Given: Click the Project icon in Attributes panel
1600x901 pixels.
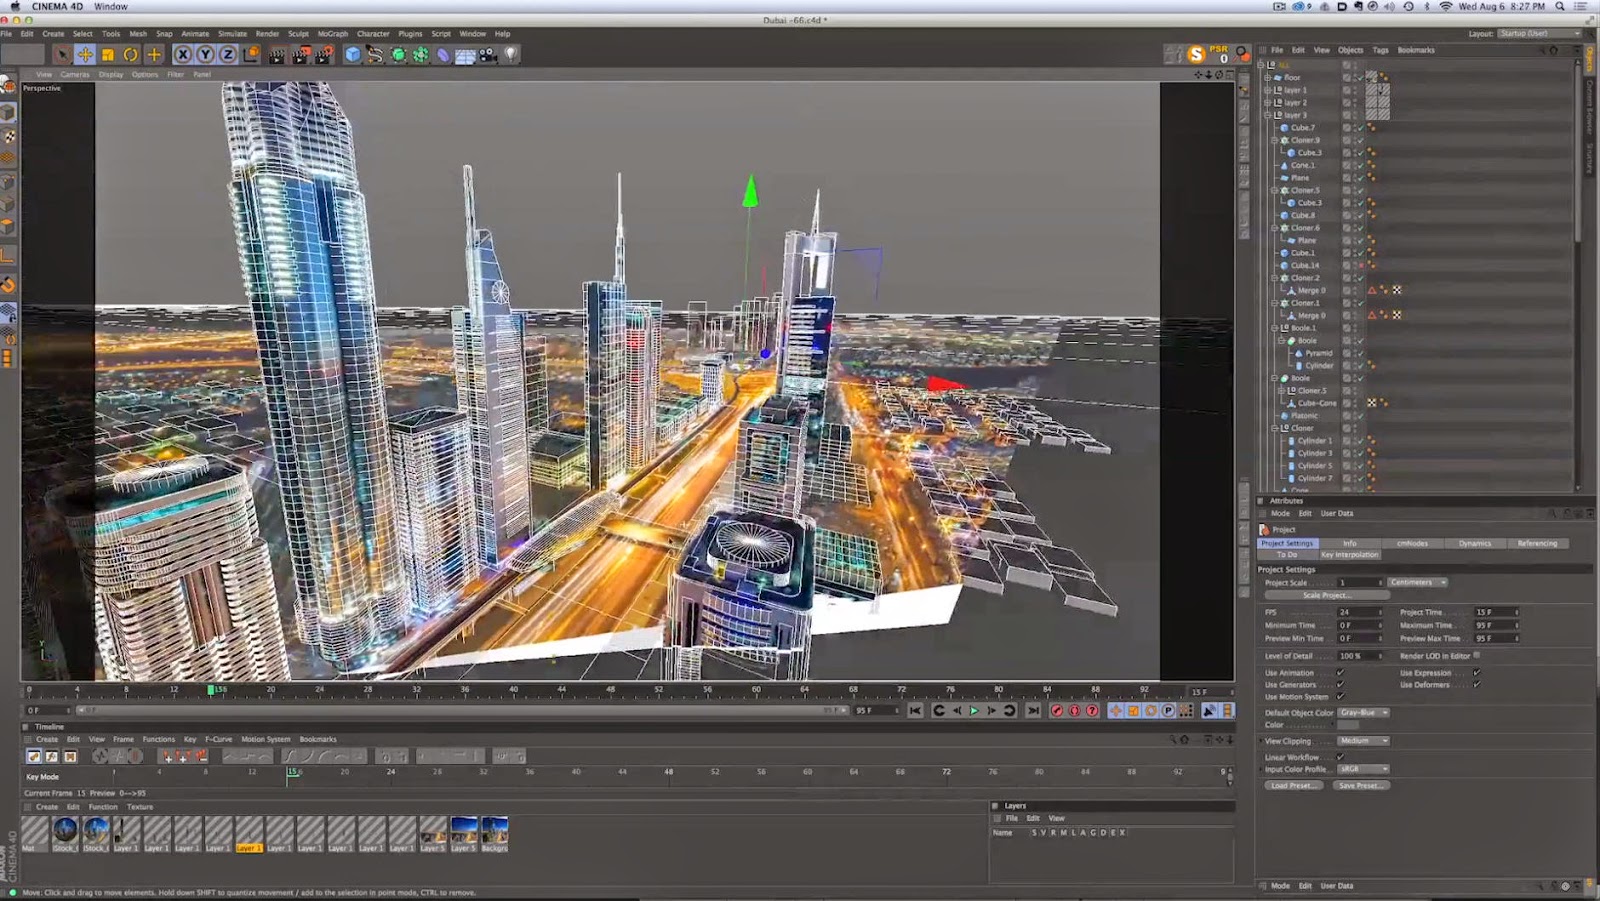Looking at the screenshot, I should click(x=1264, y=529).
